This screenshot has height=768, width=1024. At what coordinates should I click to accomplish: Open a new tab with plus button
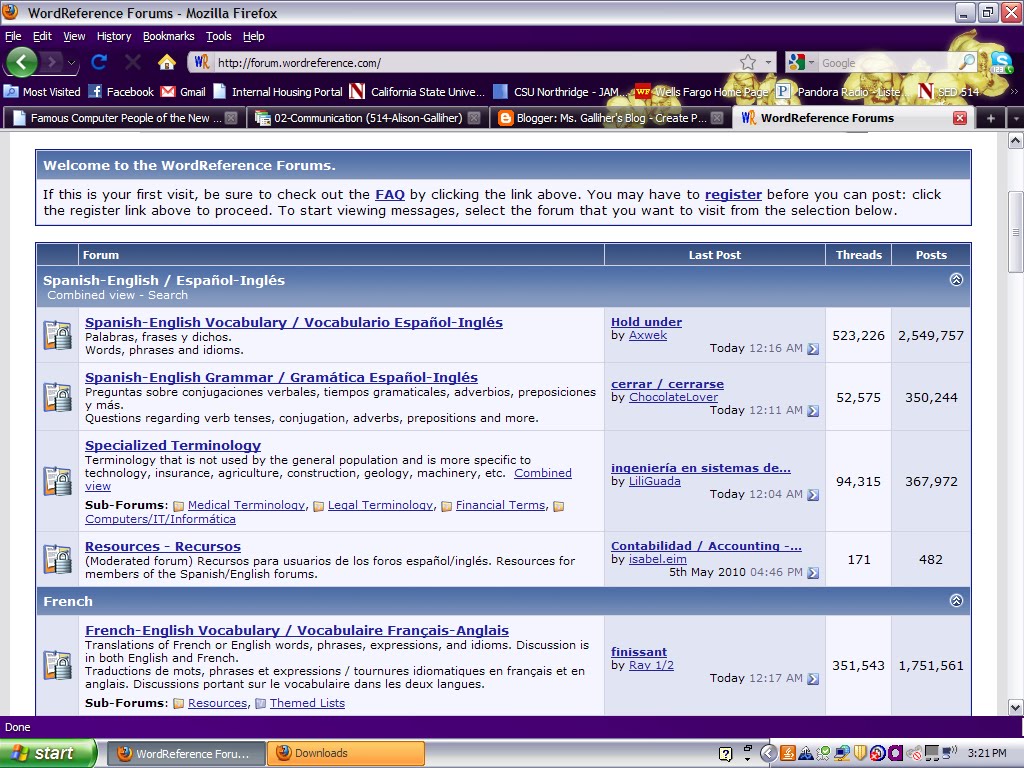pos(991,118)
